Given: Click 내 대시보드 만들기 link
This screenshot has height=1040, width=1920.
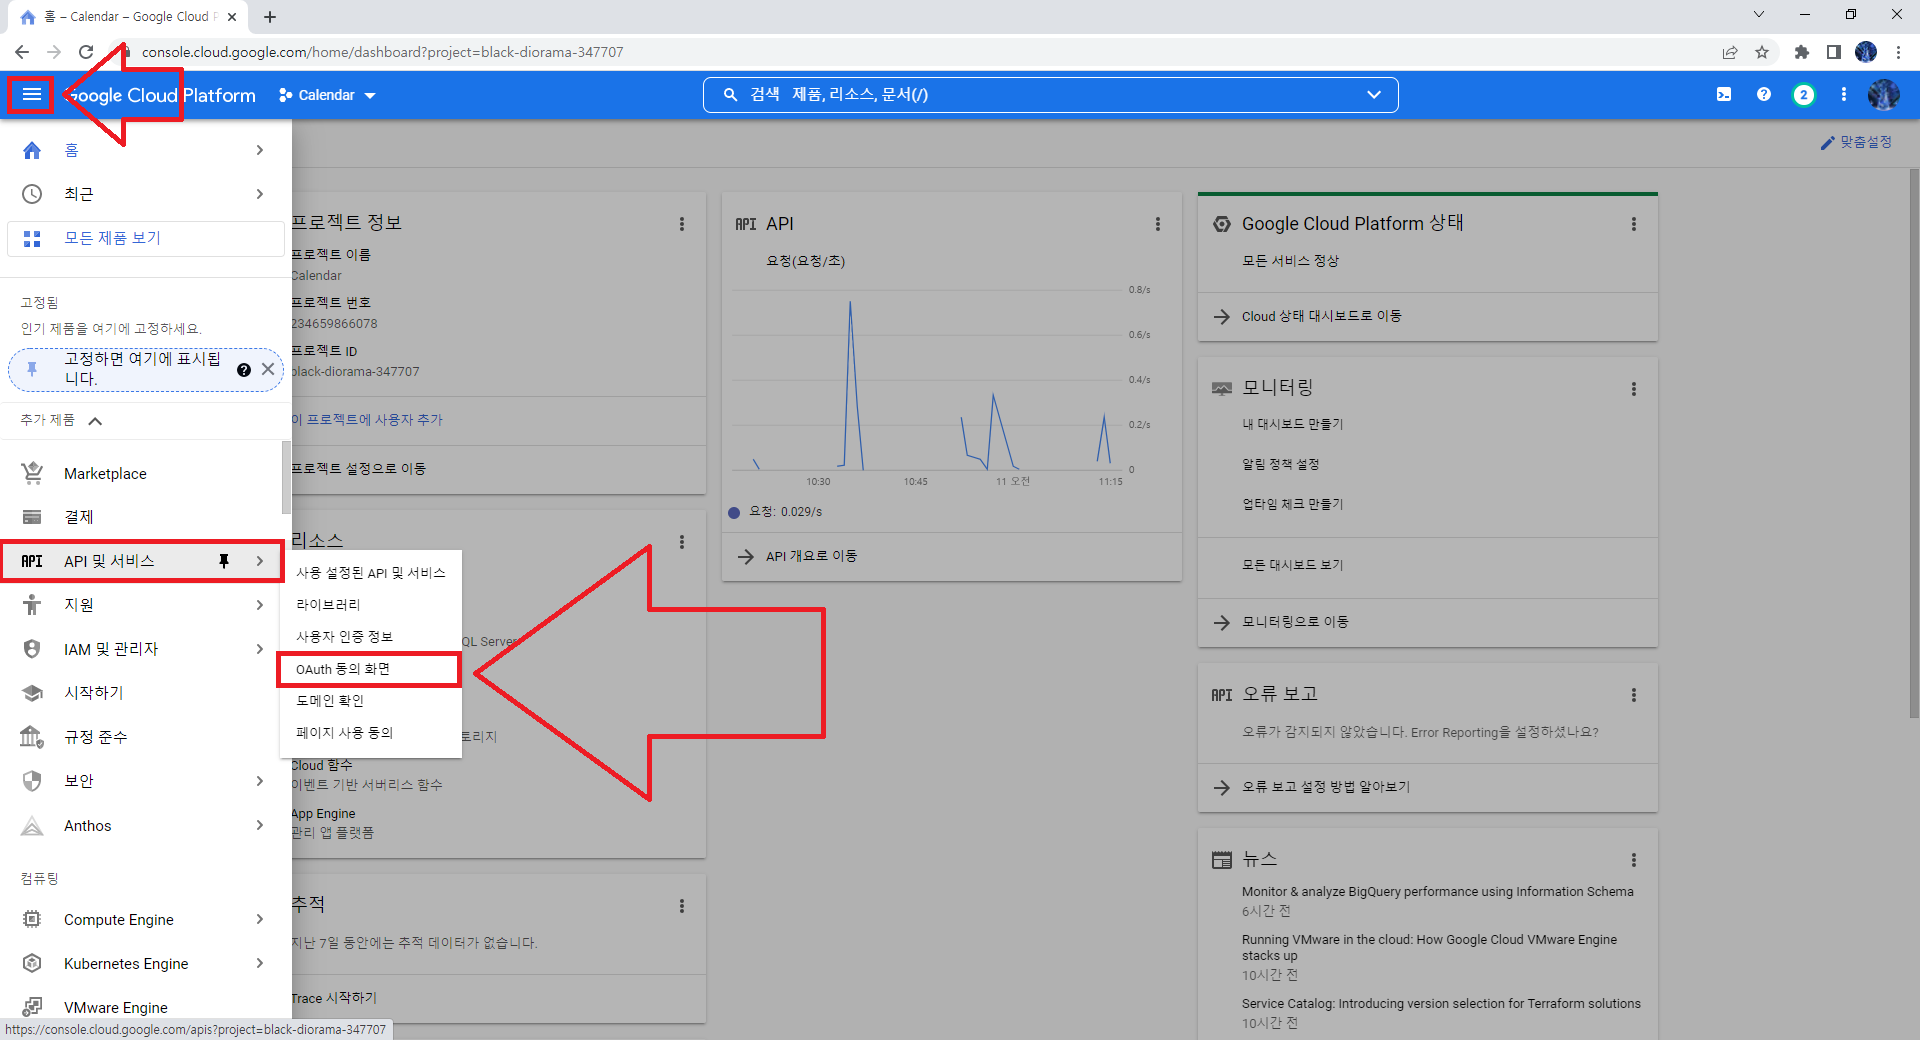Looking at the screenshot, I should pyautogui.click(x=1292, y=425).
